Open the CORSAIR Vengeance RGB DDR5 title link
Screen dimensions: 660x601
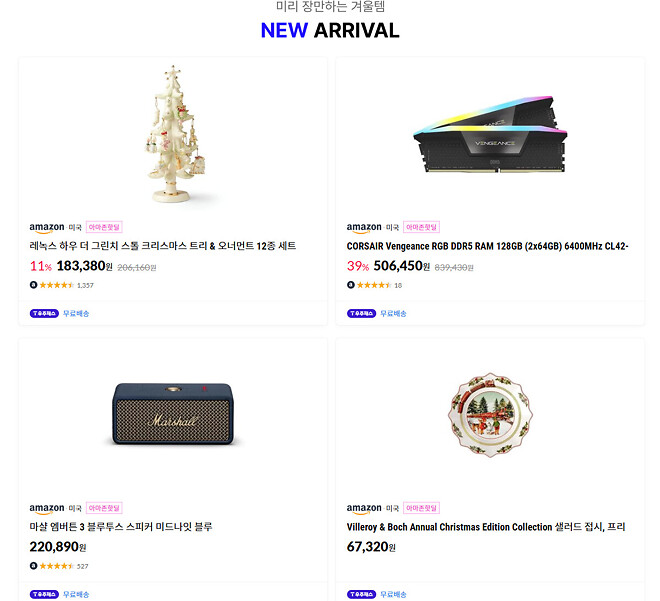487,246
